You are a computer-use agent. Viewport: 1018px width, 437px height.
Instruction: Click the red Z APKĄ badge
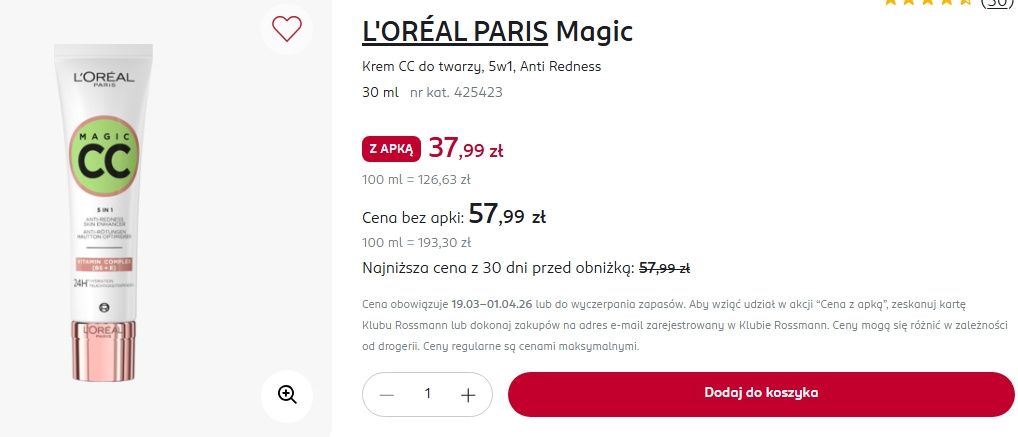click(391, 149)
